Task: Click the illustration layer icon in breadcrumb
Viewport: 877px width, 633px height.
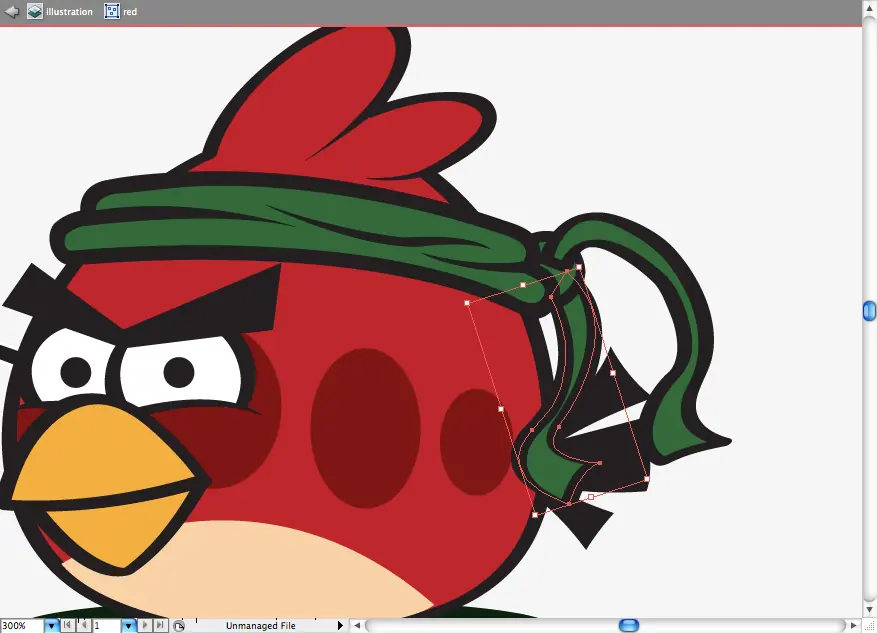Action: 35,11
